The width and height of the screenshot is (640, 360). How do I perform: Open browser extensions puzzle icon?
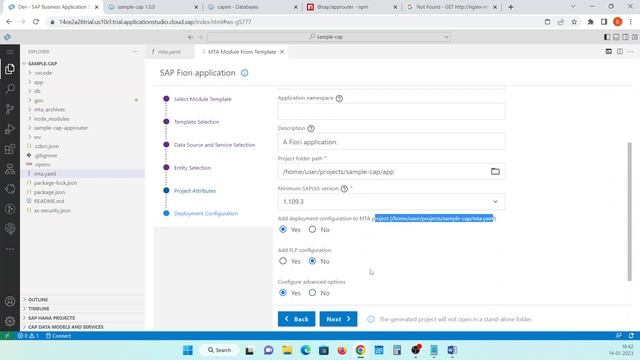[590, 22]
